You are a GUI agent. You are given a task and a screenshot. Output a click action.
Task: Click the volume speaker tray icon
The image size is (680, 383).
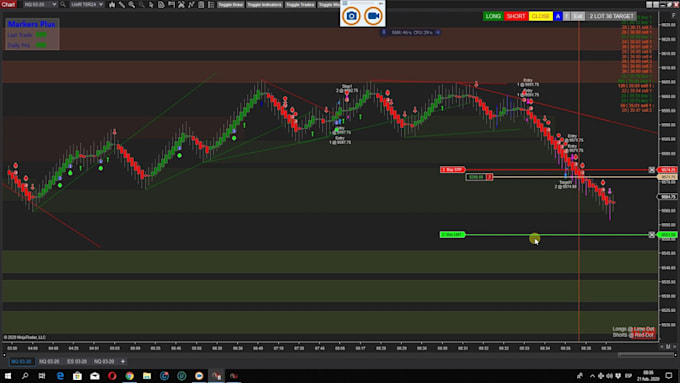tap(609, 376)
